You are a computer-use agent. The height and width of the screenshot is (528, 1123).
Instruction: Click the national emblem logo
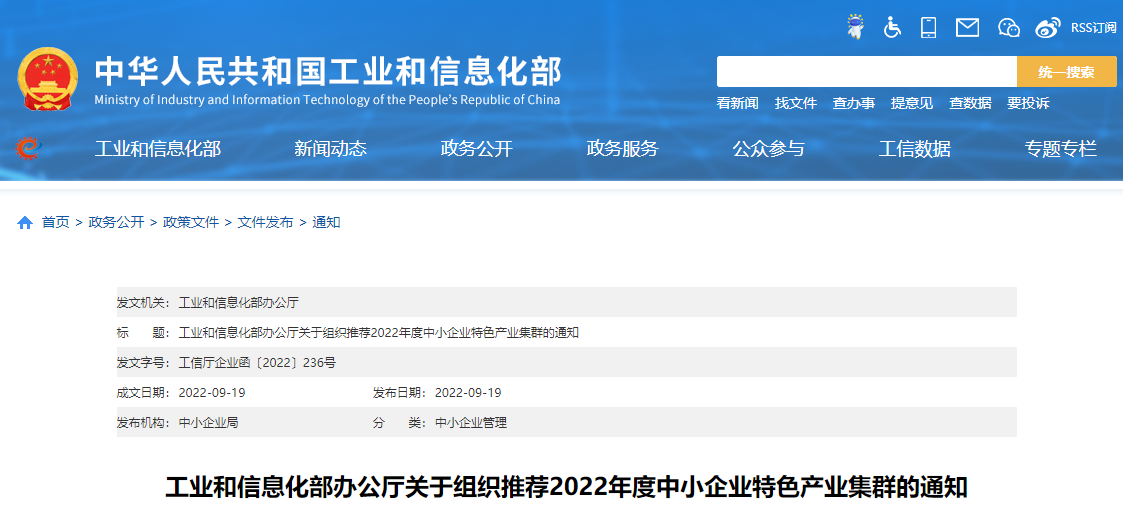point(47,80)
